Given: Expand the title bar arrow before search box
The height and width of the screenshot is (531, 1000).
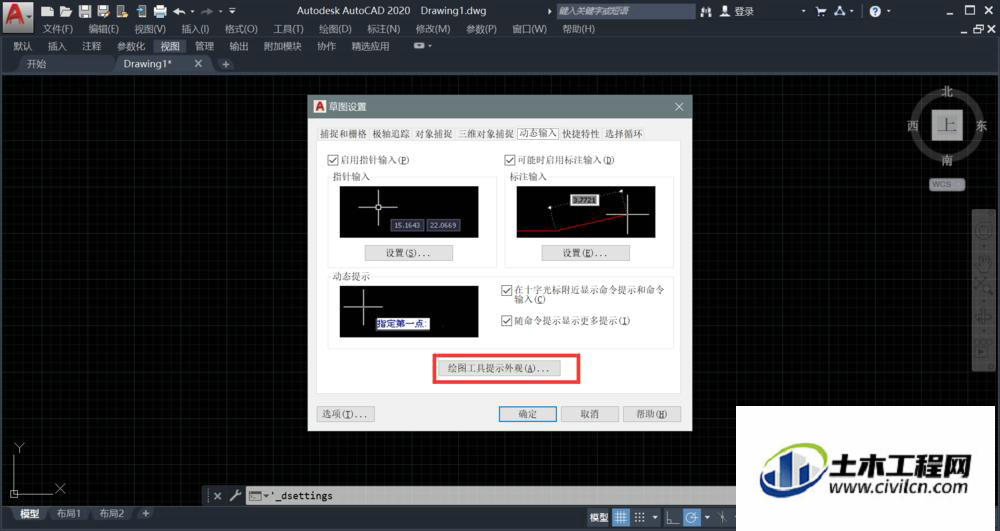Looking at the screenshot, I should click(550, 11).
